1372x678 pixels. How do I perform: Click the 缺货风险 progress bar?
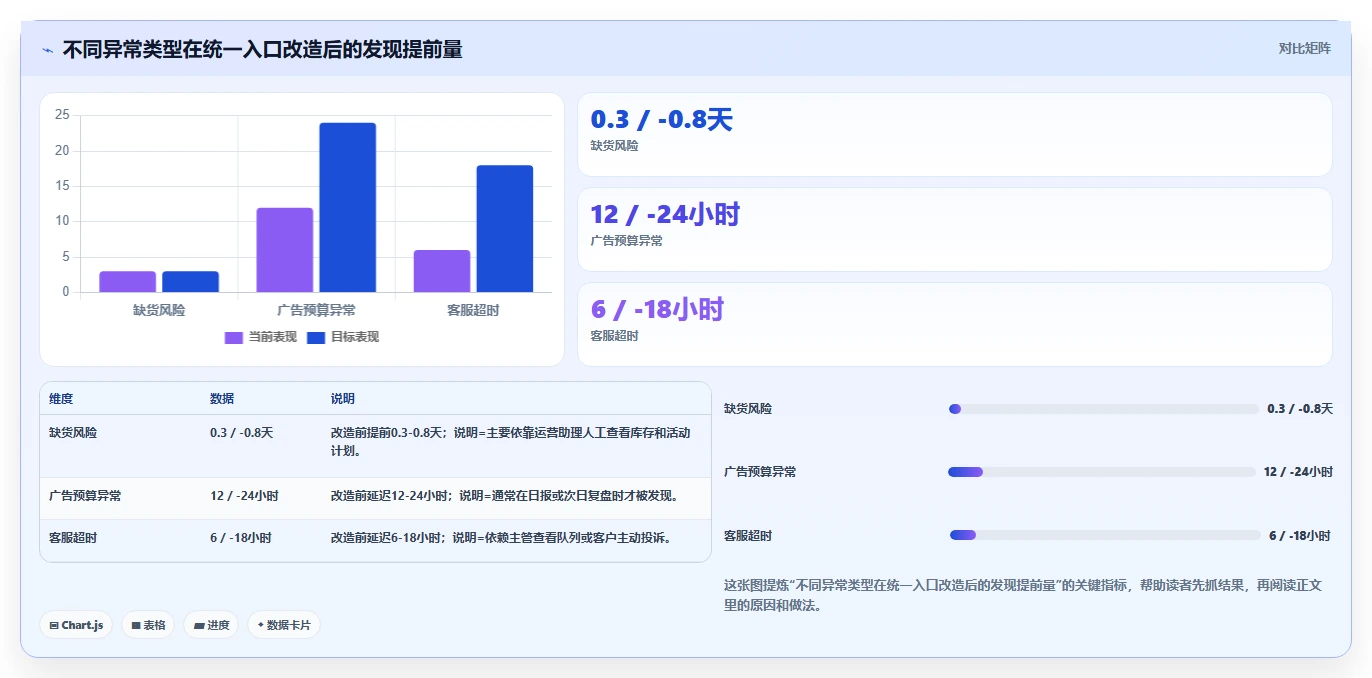[x=1103, y=409]
